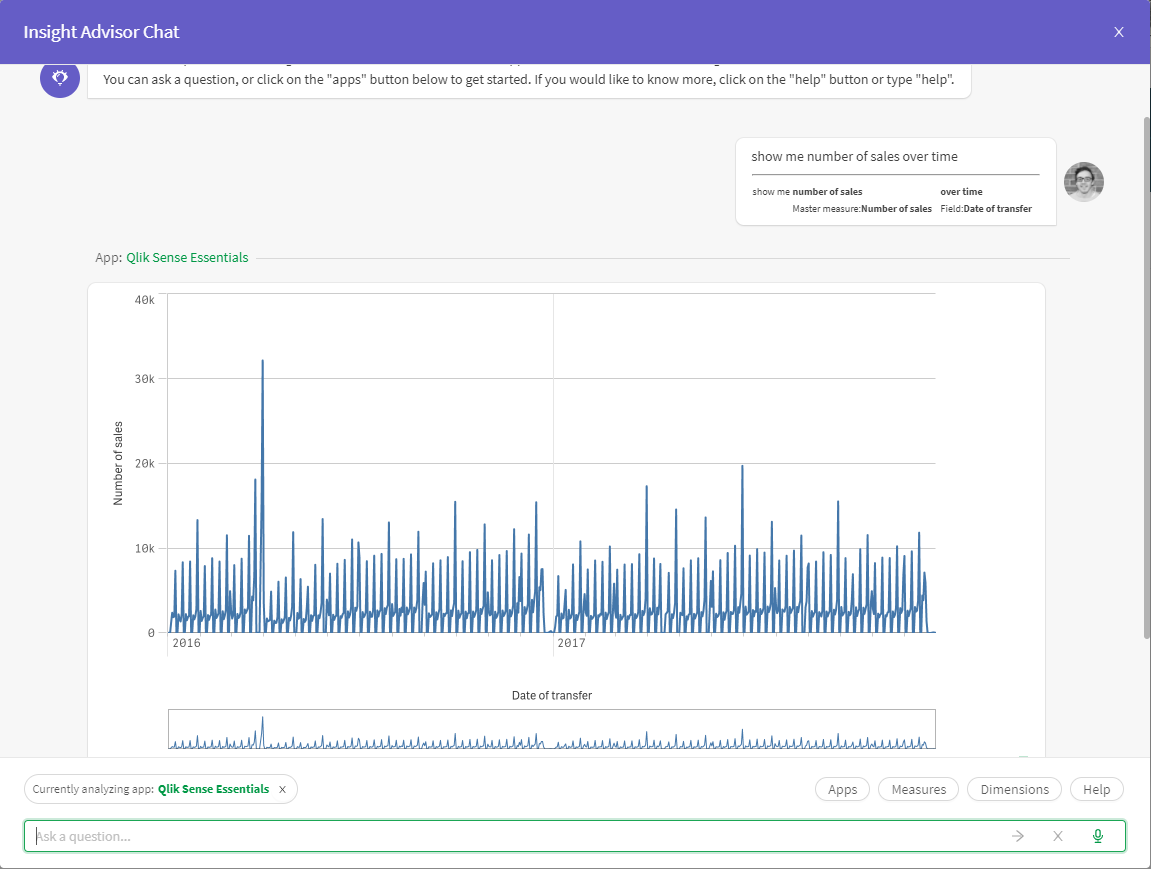This screenshot has width=1151, height=869.
Task: Open the Qlik Sense Essentials app link
Action: (x=187, y=257)
